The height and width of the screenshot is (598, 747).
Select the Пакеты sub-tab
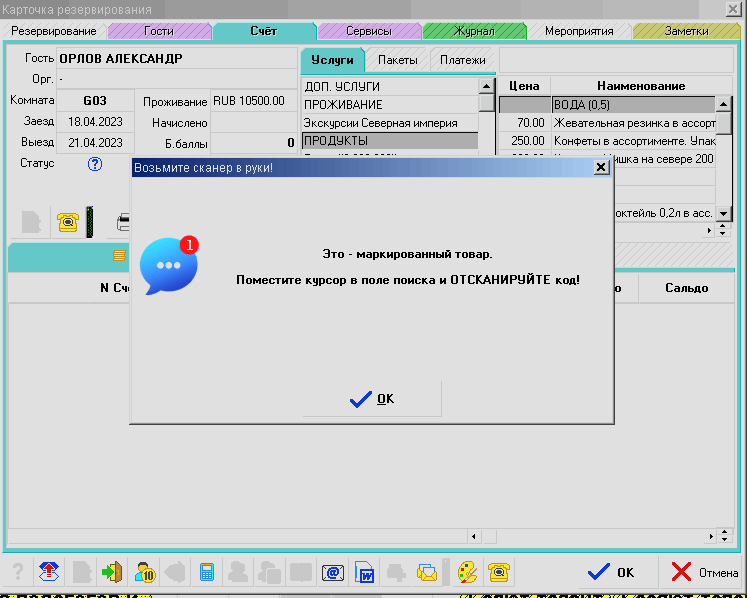[397, 60]
